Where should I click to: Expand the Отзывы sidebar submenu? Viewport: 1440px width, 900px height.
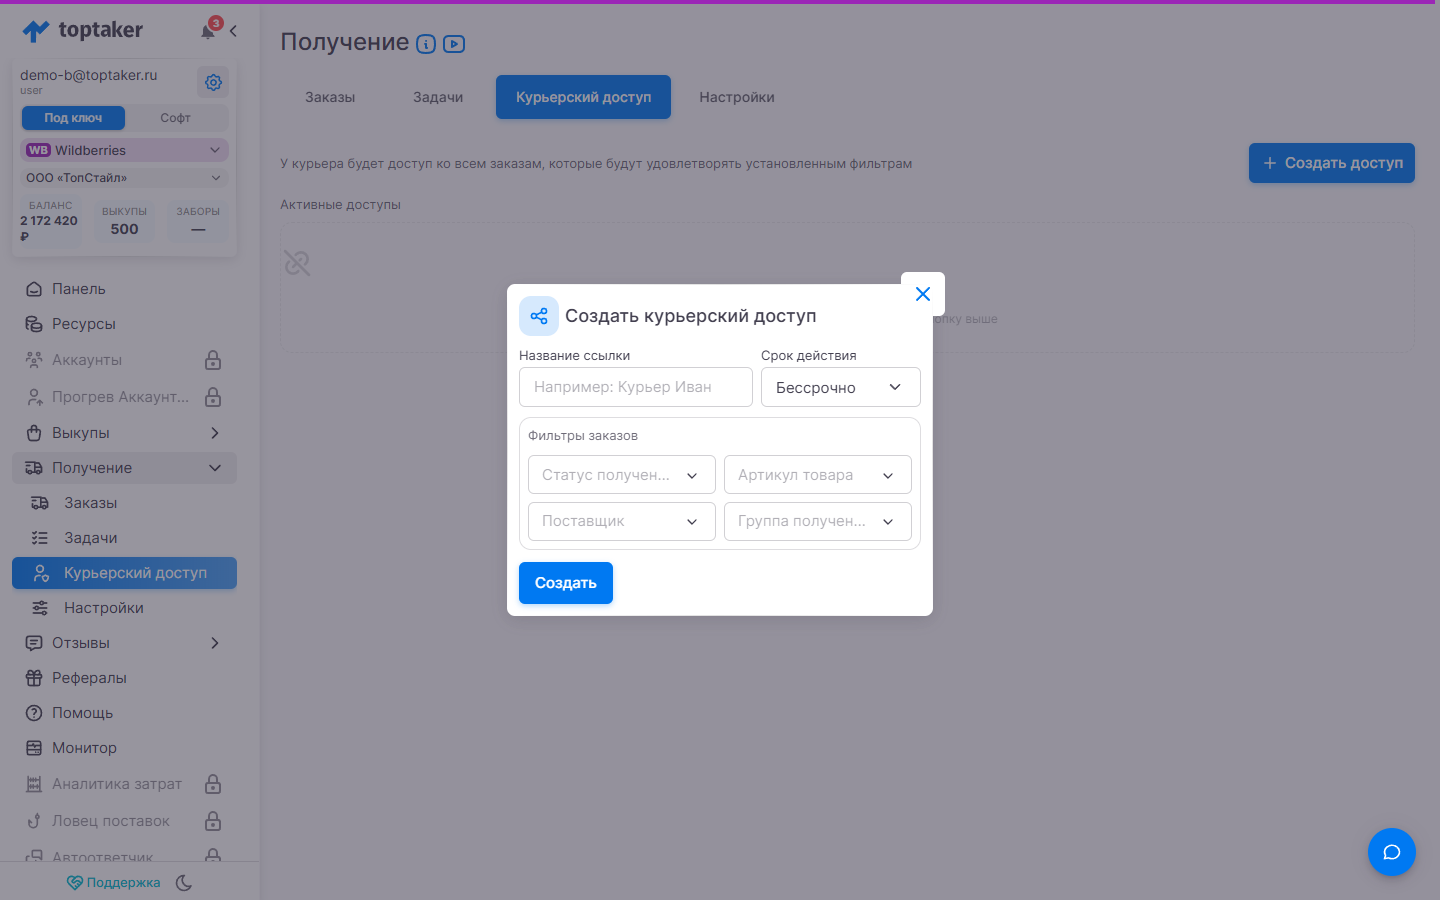coord(215,643)
